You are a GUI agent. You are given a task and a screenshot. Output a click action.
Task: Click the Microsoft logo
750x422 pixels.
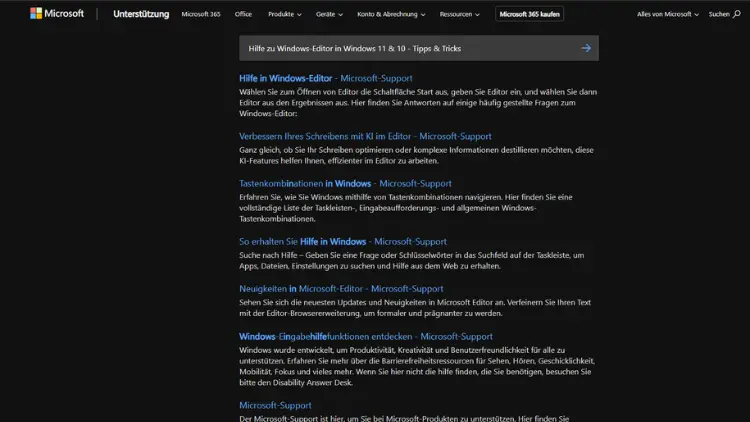(x=56, y=14)
